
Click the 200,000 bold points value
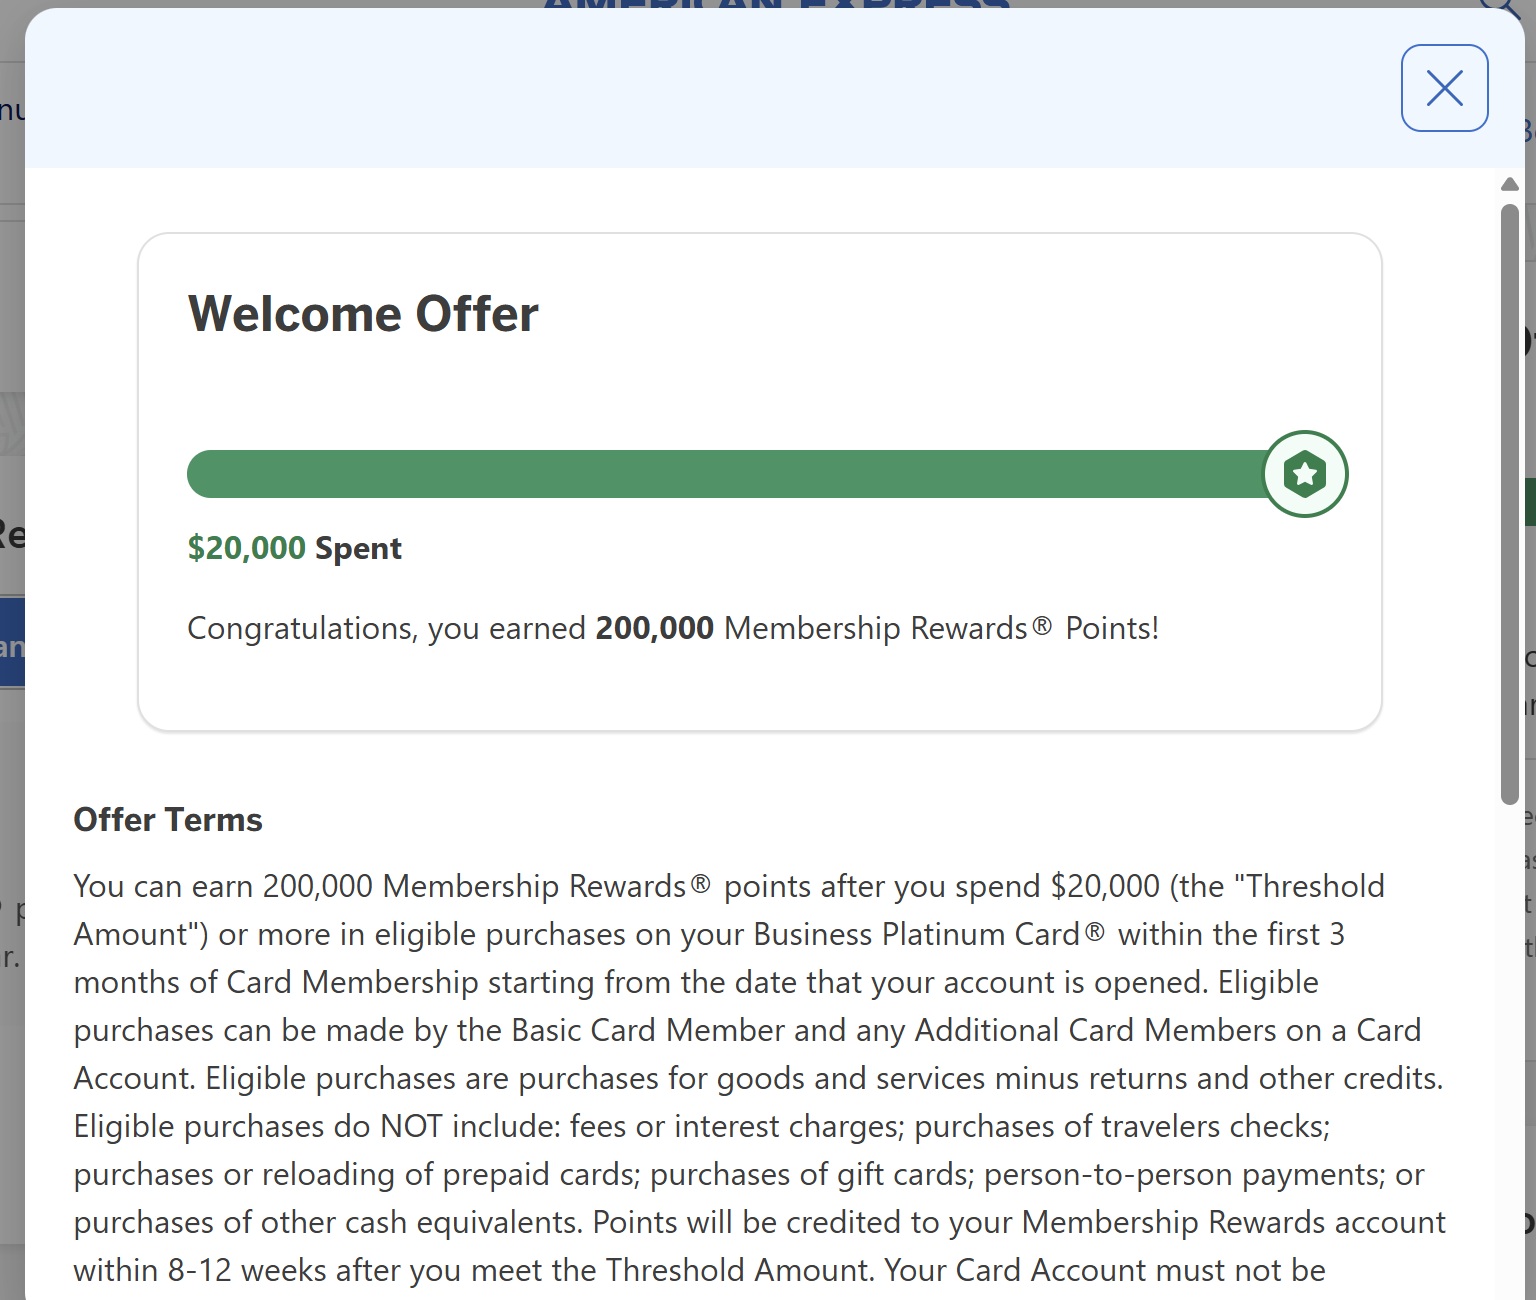[653, 628]
